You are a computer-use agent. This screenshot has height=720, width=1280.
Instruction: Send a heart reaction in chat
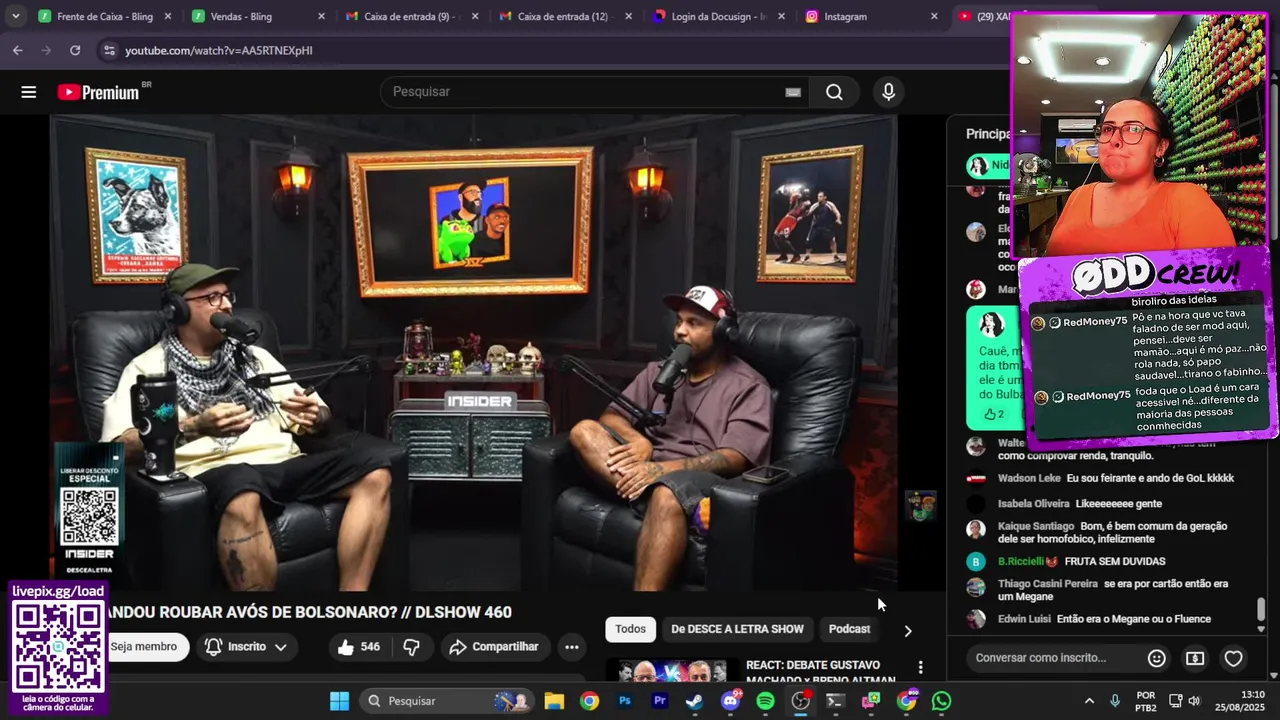coord(1233,658)
